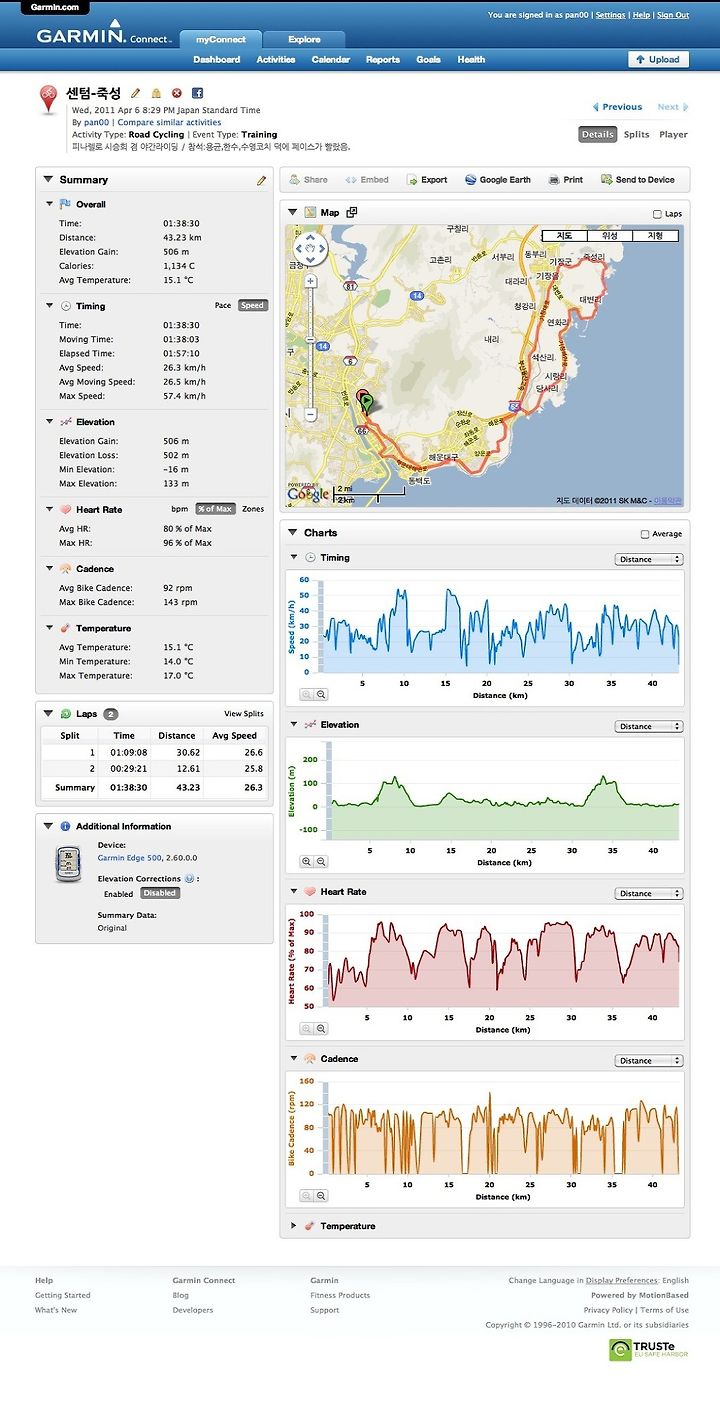Click the Elevation Corrections help question icon
This screenshot has width=720, height=1403.
tap(189, 879)
